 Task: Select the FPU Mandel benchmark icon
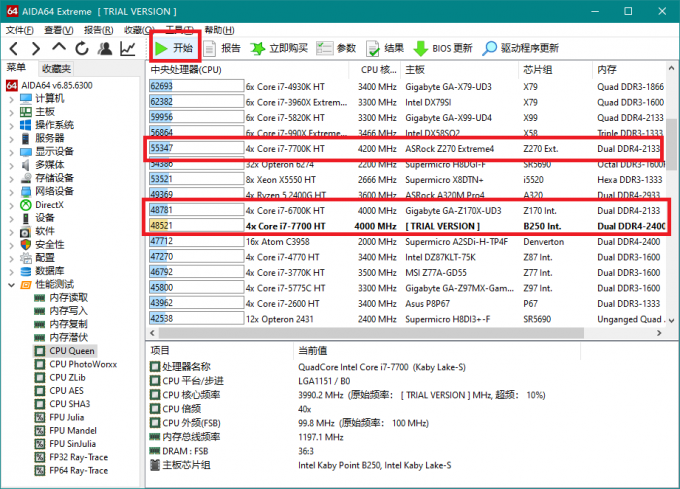pos(39,430)
